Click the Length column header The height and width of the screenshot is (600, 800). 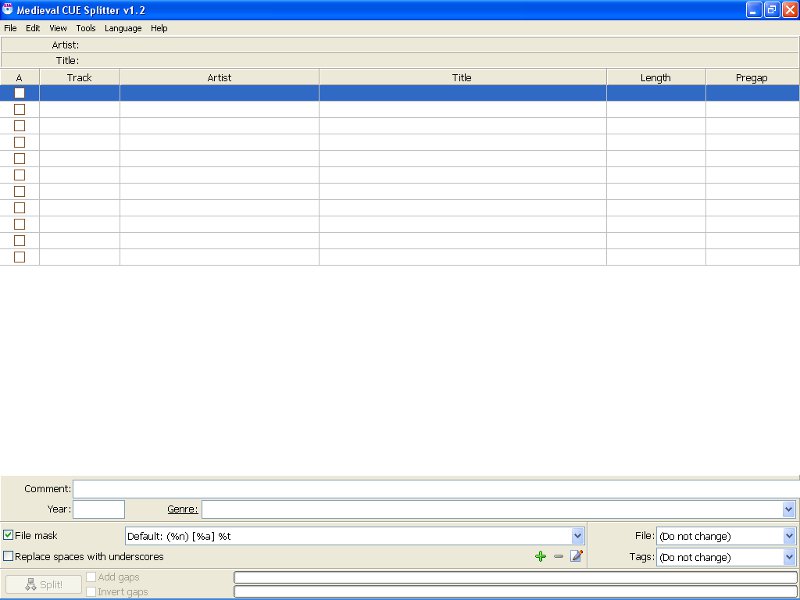[x=655, y=77]
